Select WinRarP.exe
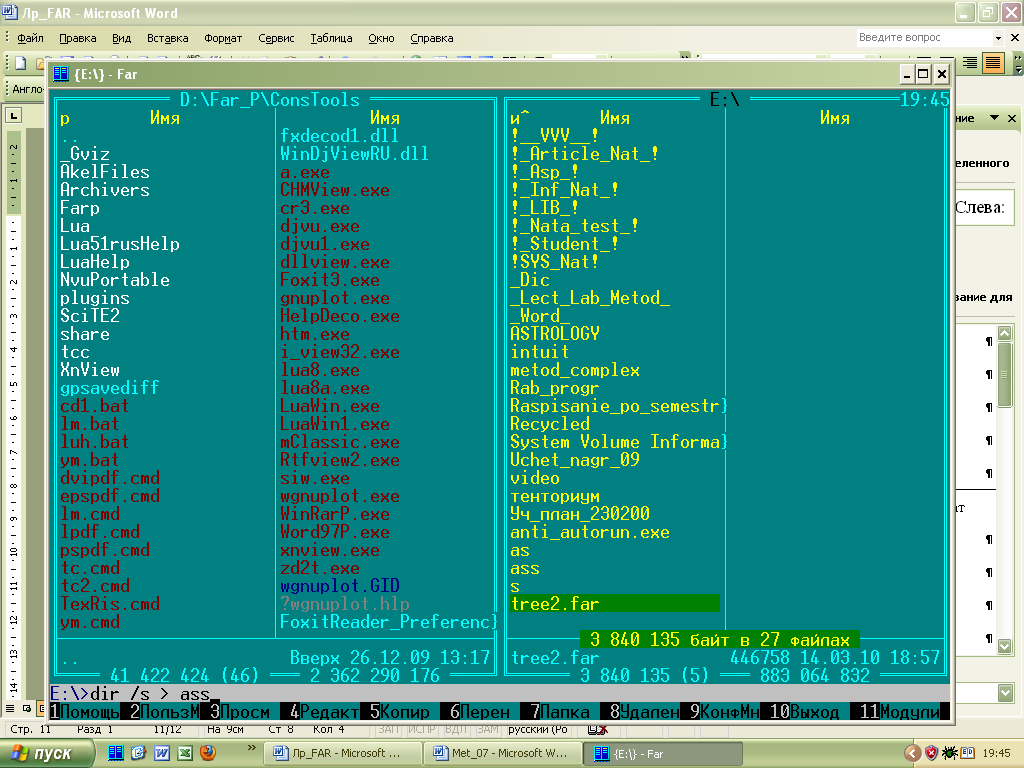Screen dimensions: 1024x768 tap(334, 514)
